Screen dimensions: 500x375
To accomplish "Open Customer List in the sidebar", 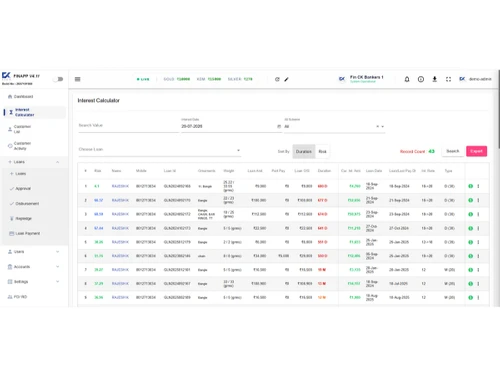I will [19, 129].
